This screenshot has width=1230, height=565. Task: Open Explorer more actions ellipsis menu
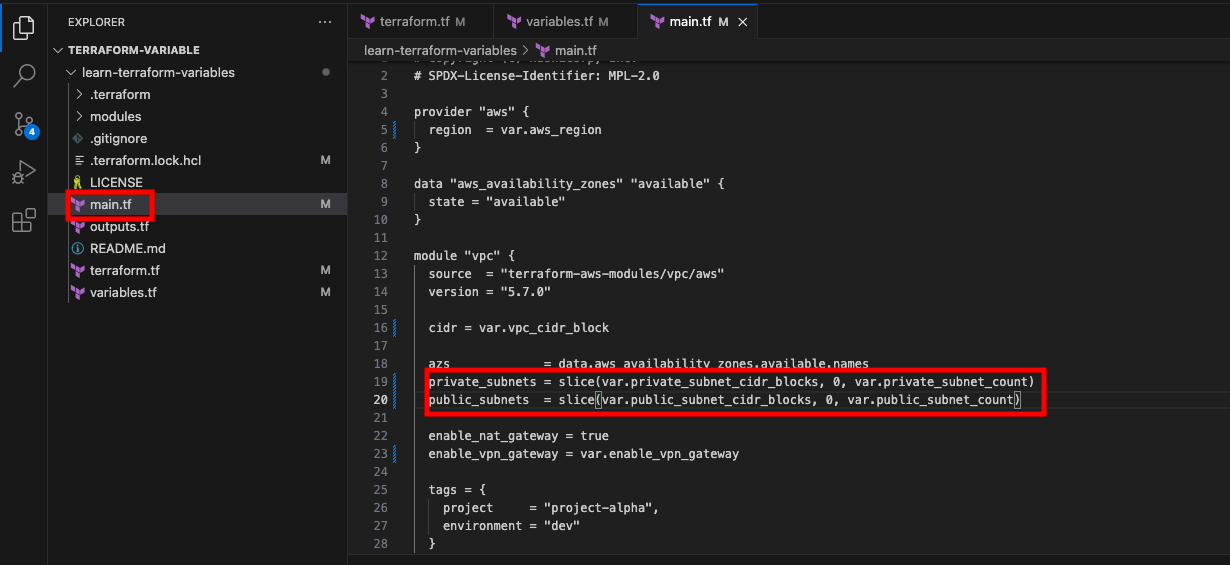point(324,21)
